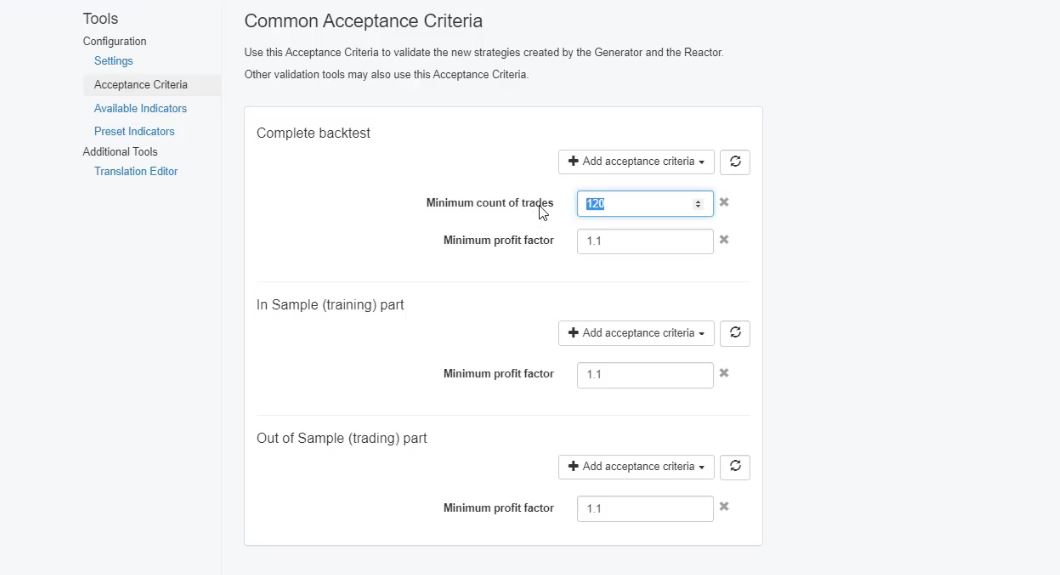Viewport: 1060px width, 575px height.
Task: Open the Translation Editor tool
Action: pos(135,171)
